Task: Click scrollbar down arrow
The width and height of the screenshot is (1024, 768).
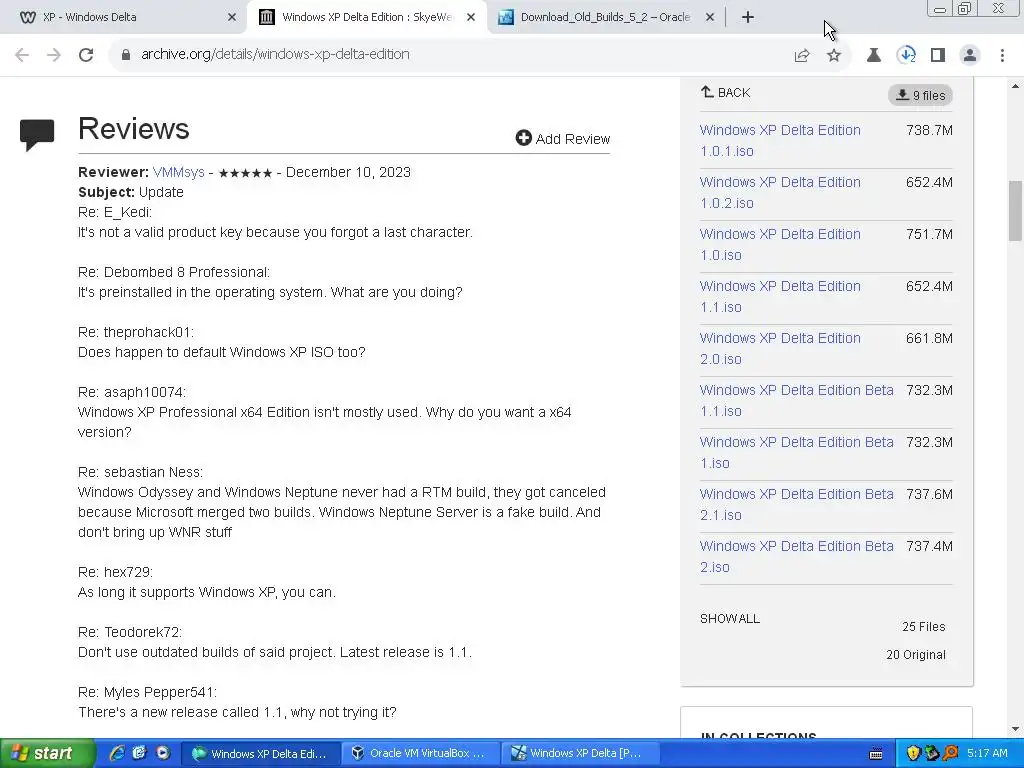Action: [1016, 729]
